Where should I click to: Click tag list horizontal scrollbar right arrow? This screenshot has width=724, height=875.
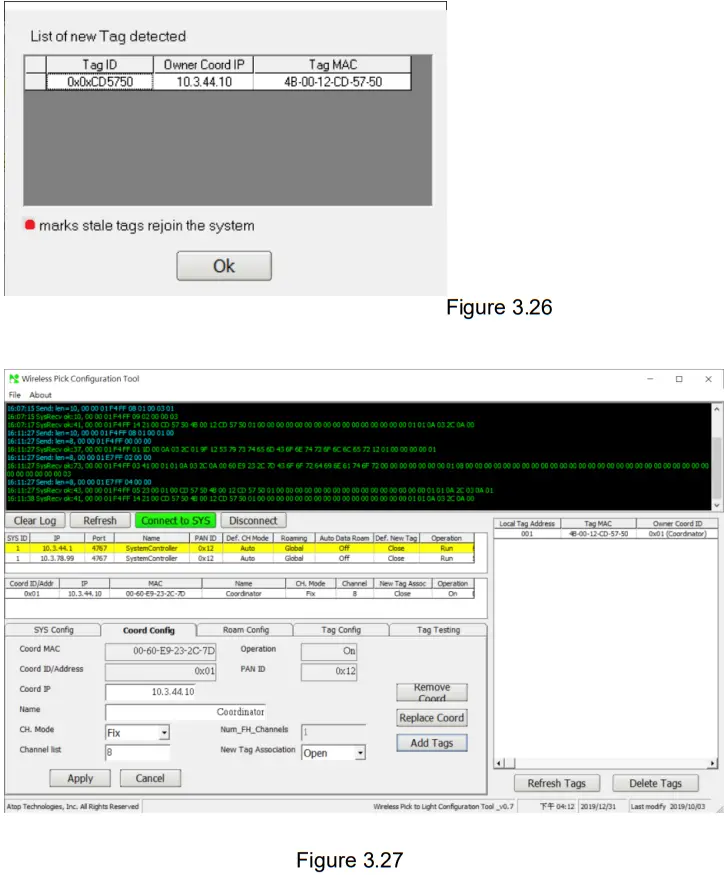click(x=712, y=763)
